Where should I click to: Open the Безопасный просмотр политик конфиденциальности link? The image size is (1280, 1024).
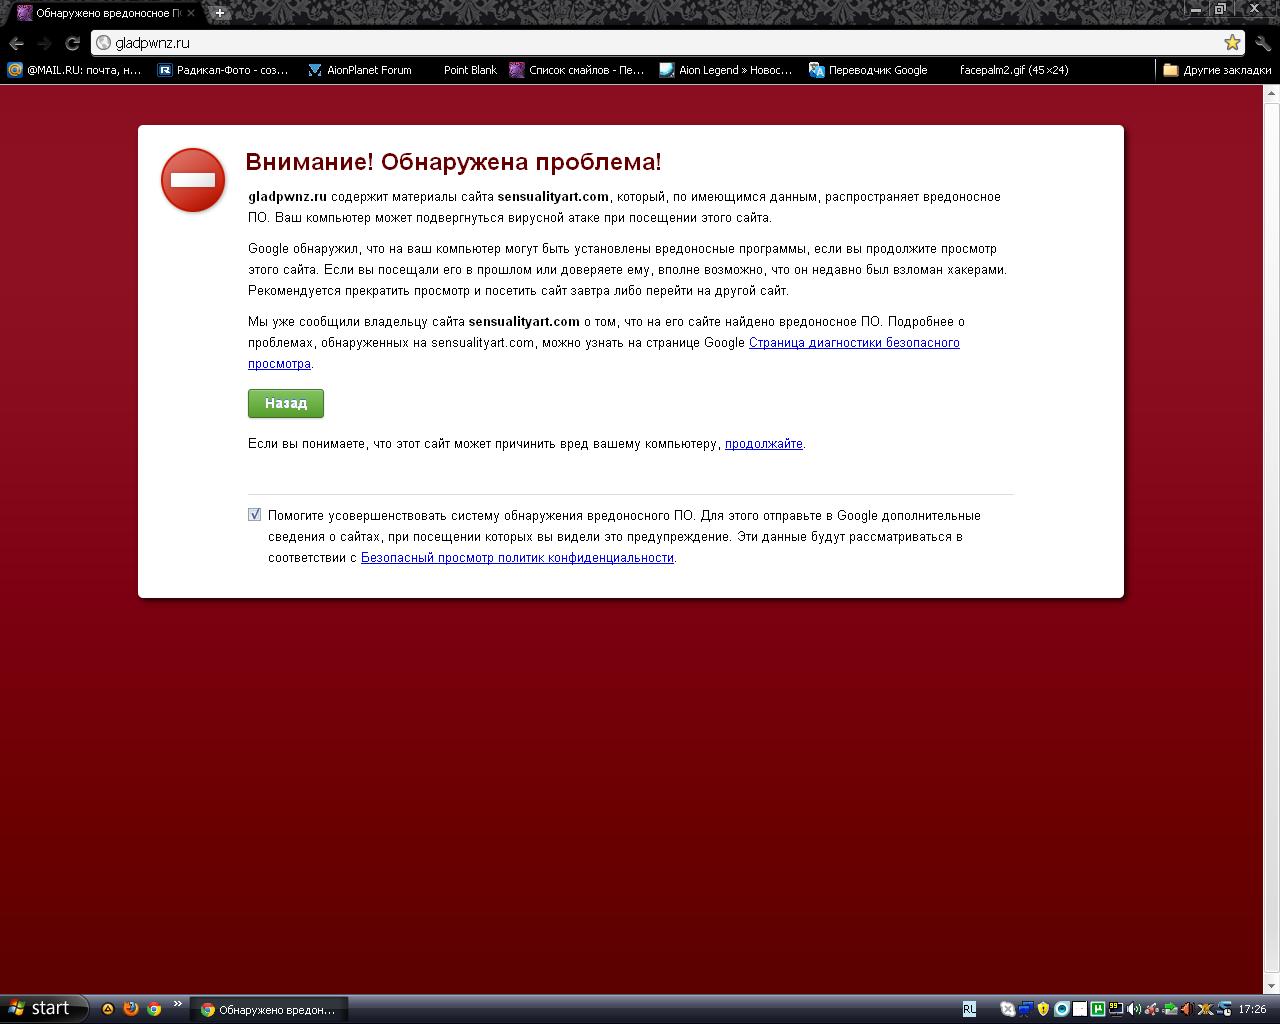pos(517,558)
